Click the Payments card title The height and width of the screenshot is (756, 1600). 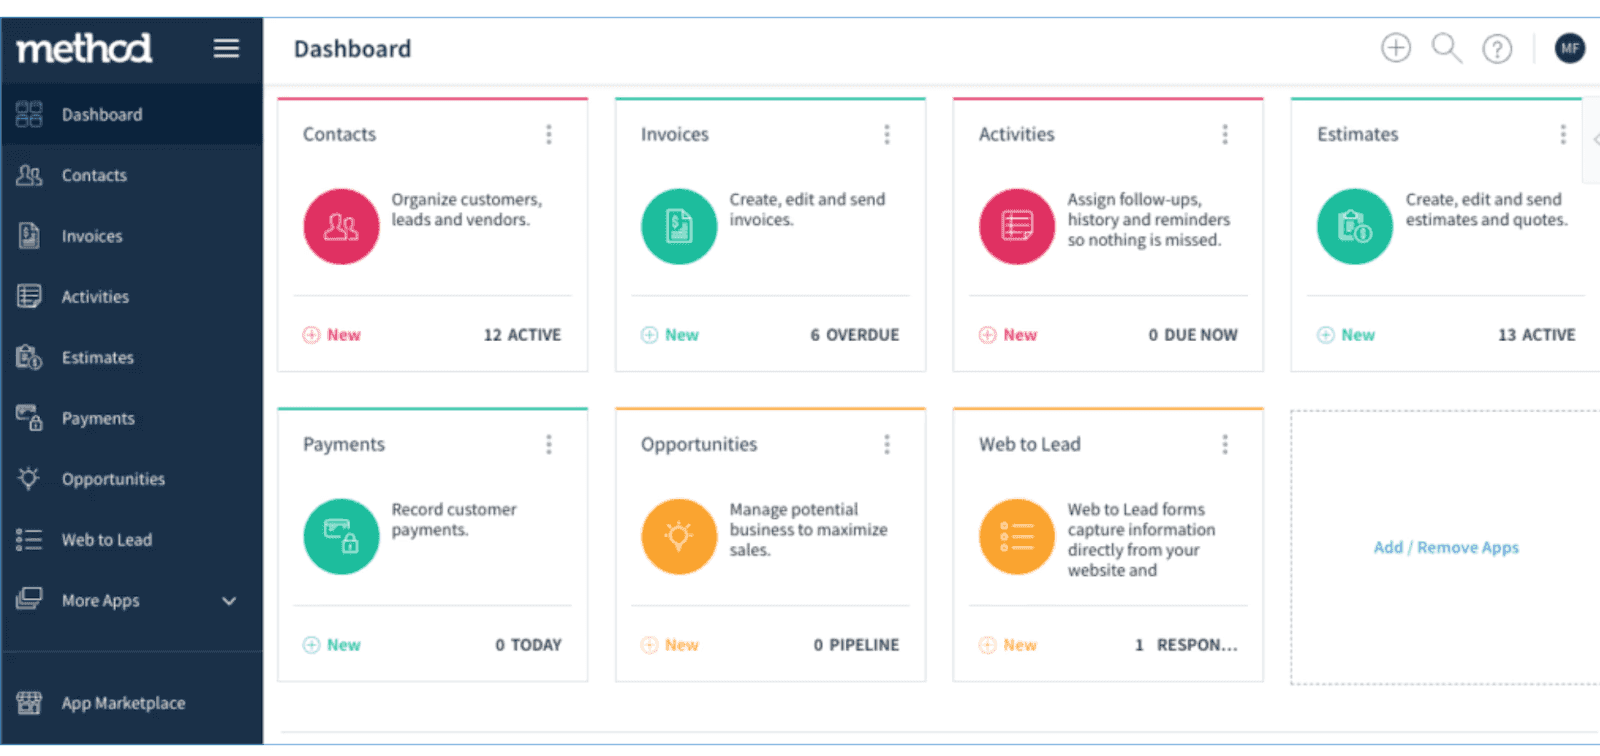344,444
